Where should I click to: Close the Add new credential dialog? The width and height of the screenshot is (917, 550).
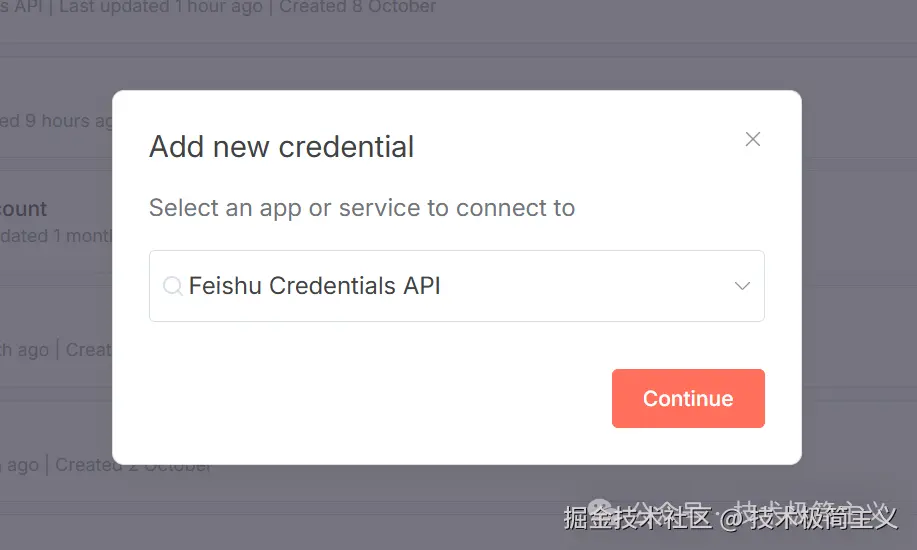pyautogui.click(x=753, y=139)
